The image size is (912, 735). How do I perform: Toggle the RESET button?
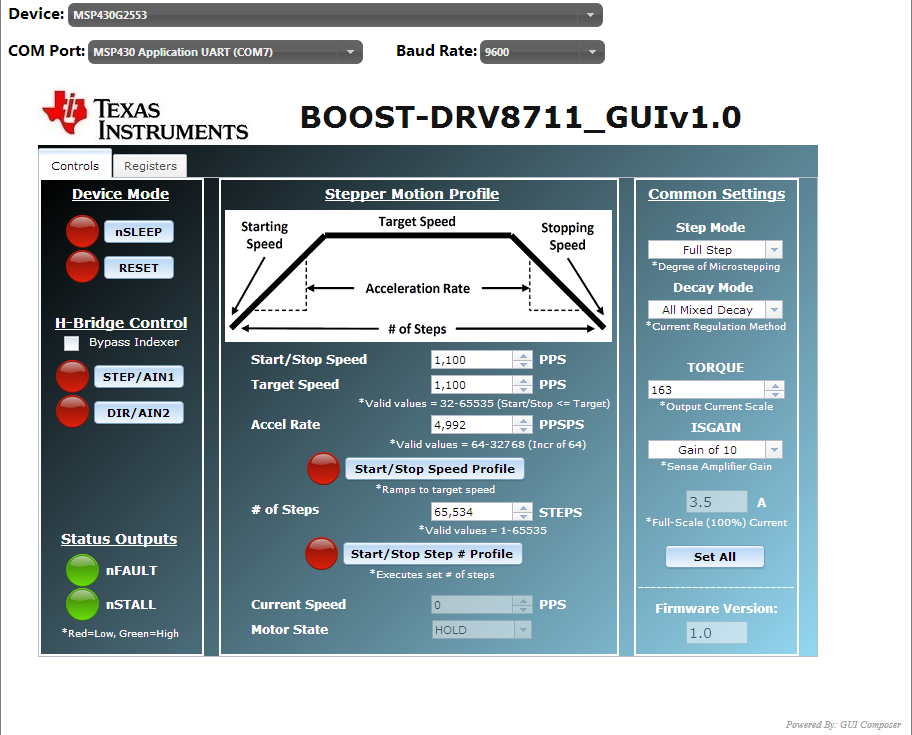coord(138,267)
